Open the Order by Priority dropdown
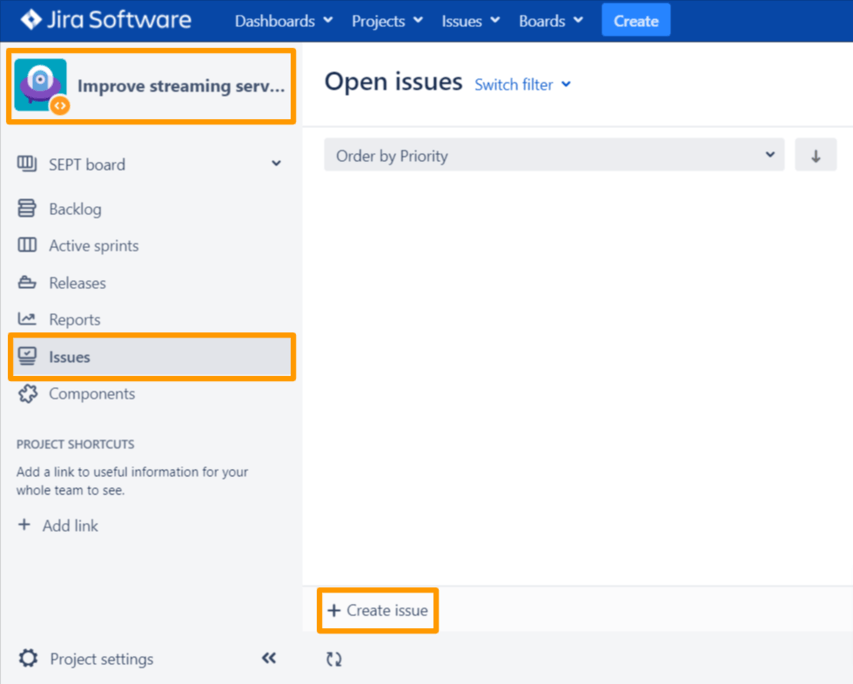 [554, 155]
